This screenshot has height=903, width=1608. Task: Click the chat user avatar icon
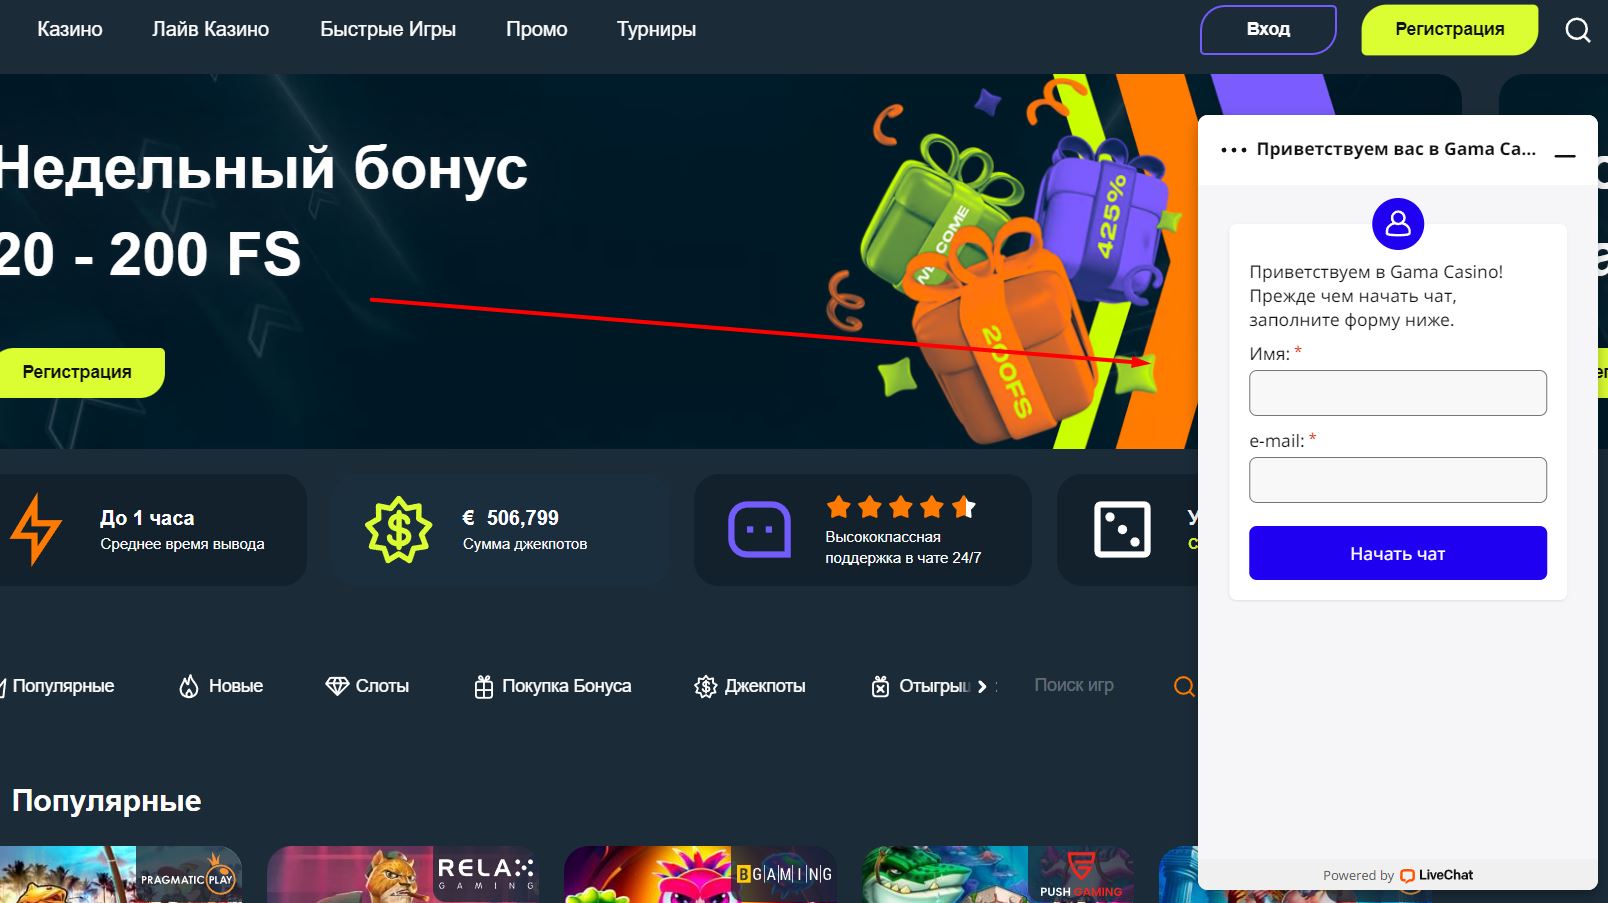[x=1397, y=223]
